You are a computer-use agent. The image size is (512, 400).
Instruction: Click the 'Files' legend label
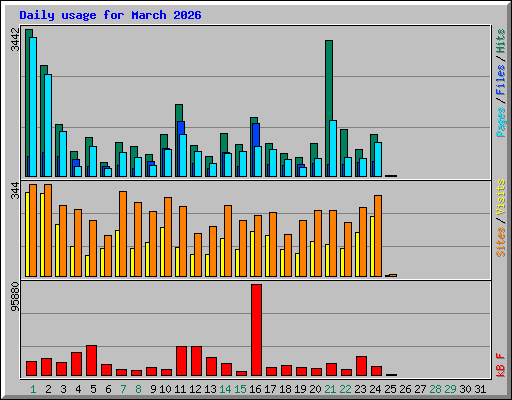tap(501, 80)
